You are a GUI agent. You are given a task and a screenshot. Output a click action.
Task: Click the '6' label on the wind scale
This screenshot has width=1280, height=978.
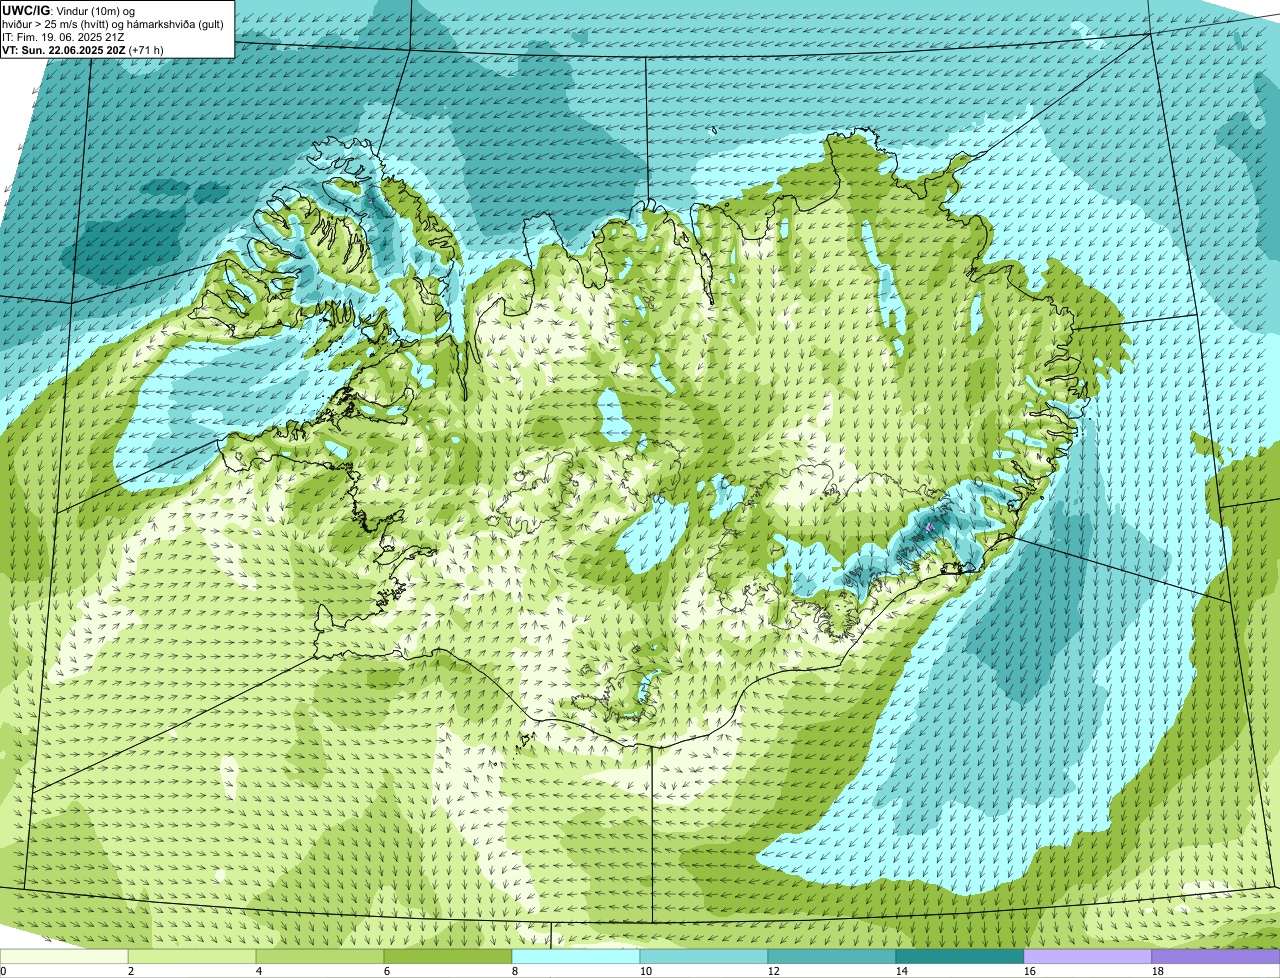(x=387, y=971)
